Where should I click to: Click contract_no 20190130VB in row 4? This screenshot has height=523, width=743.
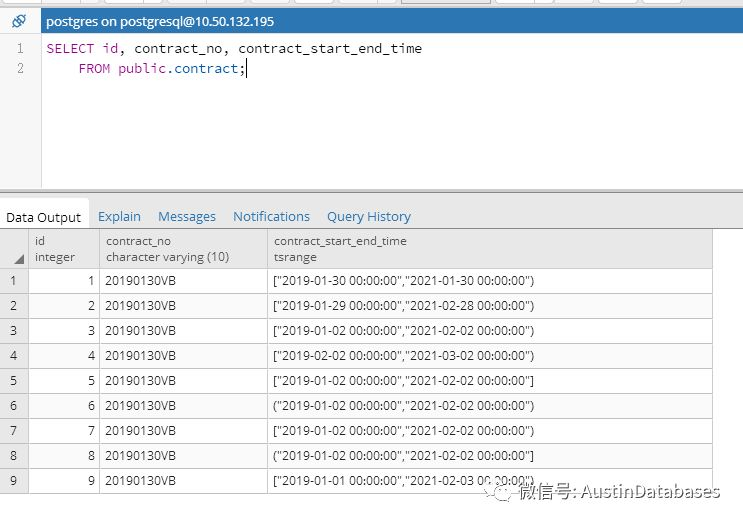183,356
